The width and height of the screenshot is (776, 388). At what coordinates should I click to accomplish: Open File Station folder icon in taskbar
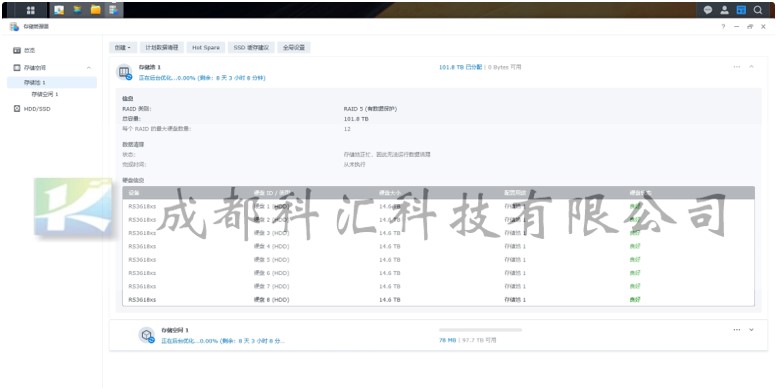point(96,10)
